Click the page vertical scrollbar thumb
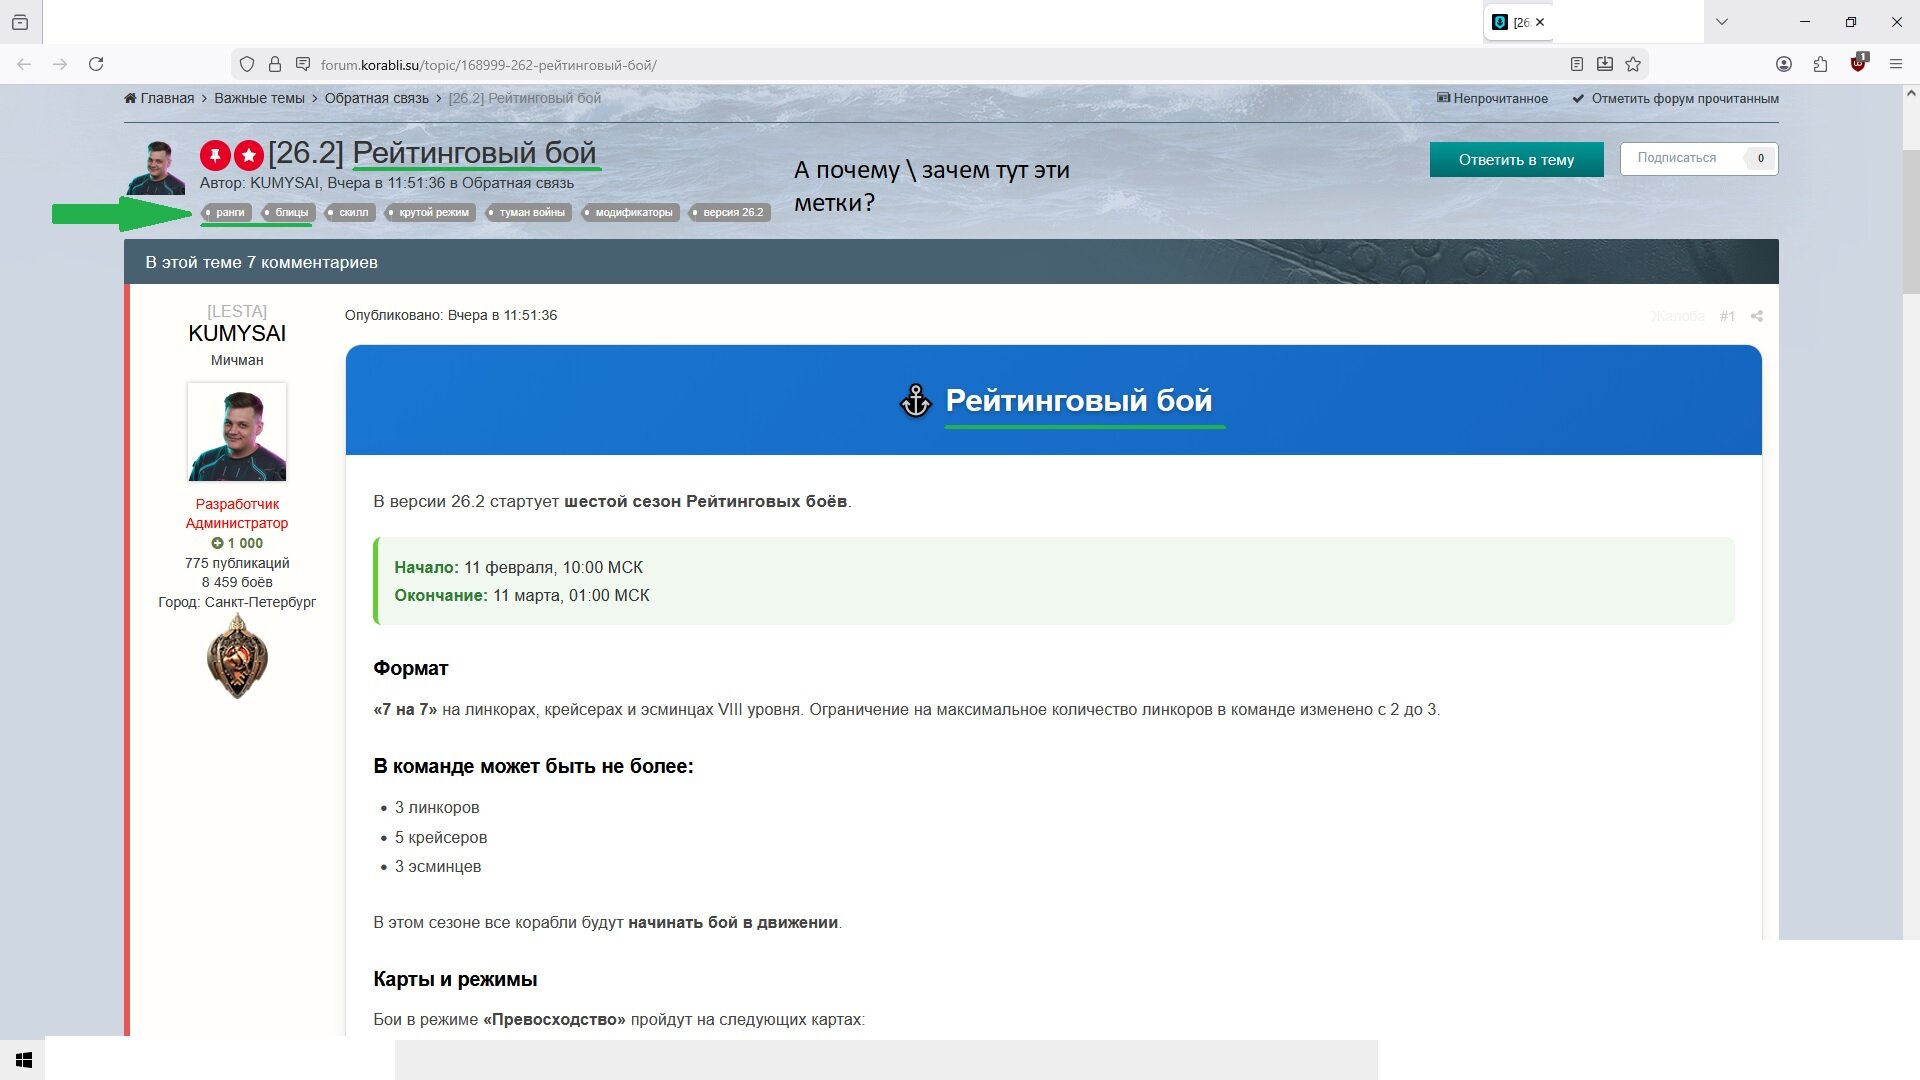1920x1080 pixels. click(x=1911, y=220)
